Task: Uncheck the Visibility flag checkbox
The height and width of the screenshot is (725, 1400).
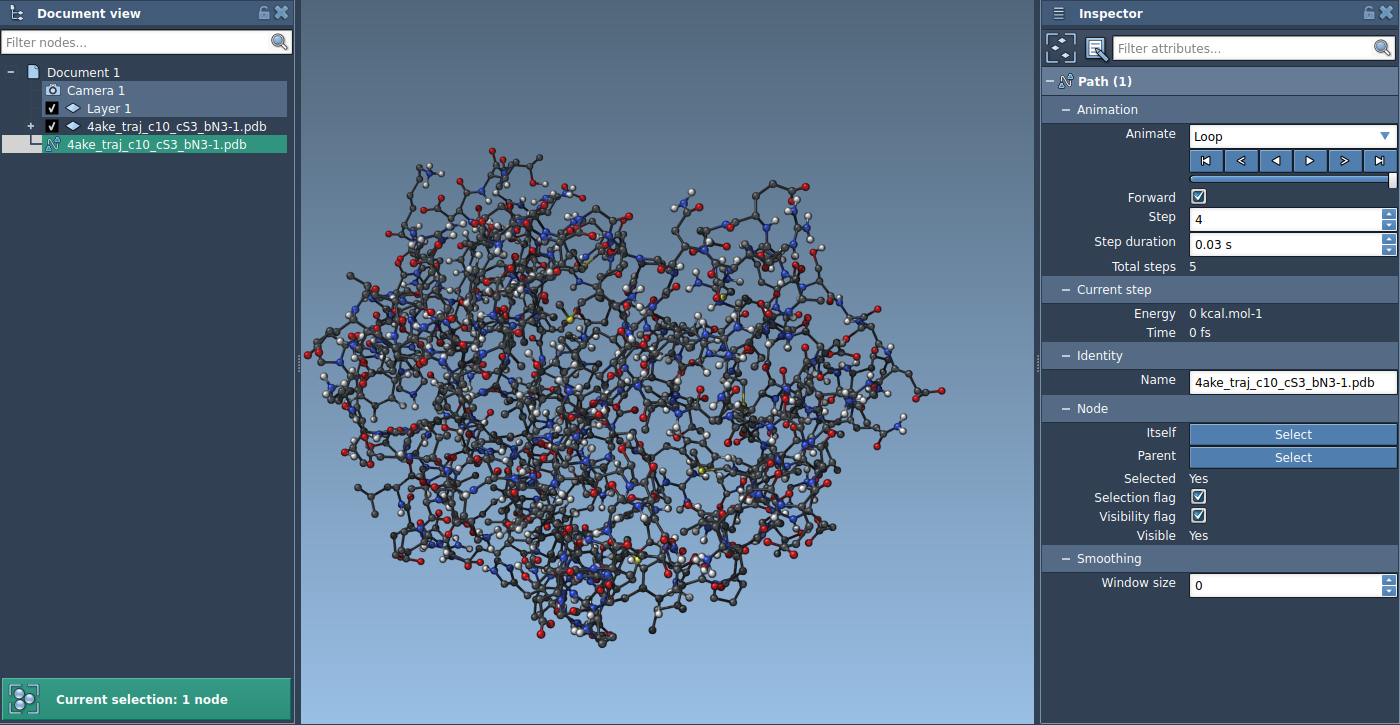Action: [1198, 516]
